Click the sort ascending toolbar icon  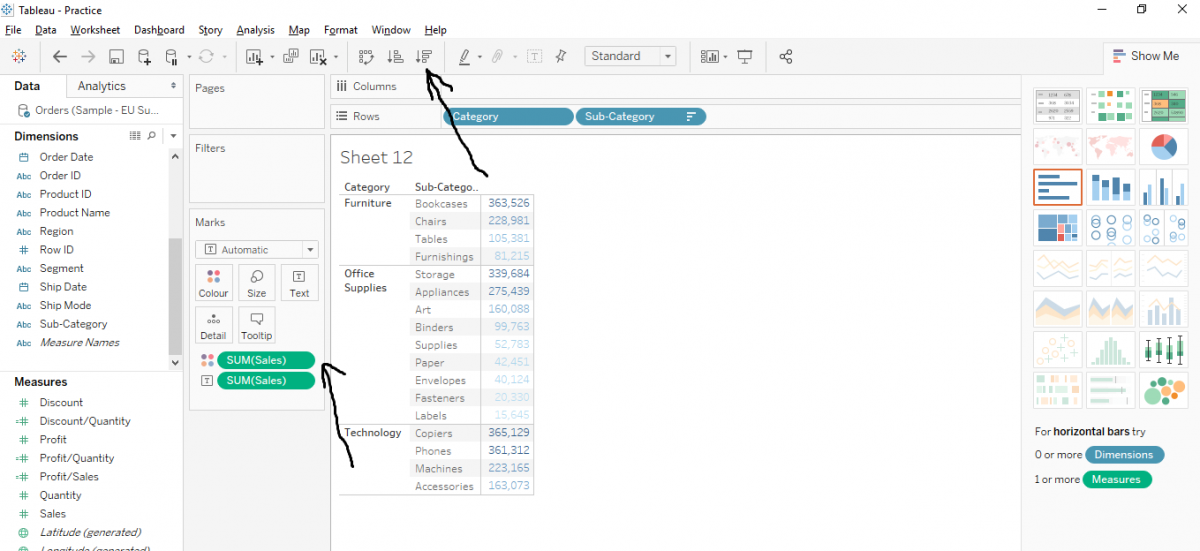[395, 57]
